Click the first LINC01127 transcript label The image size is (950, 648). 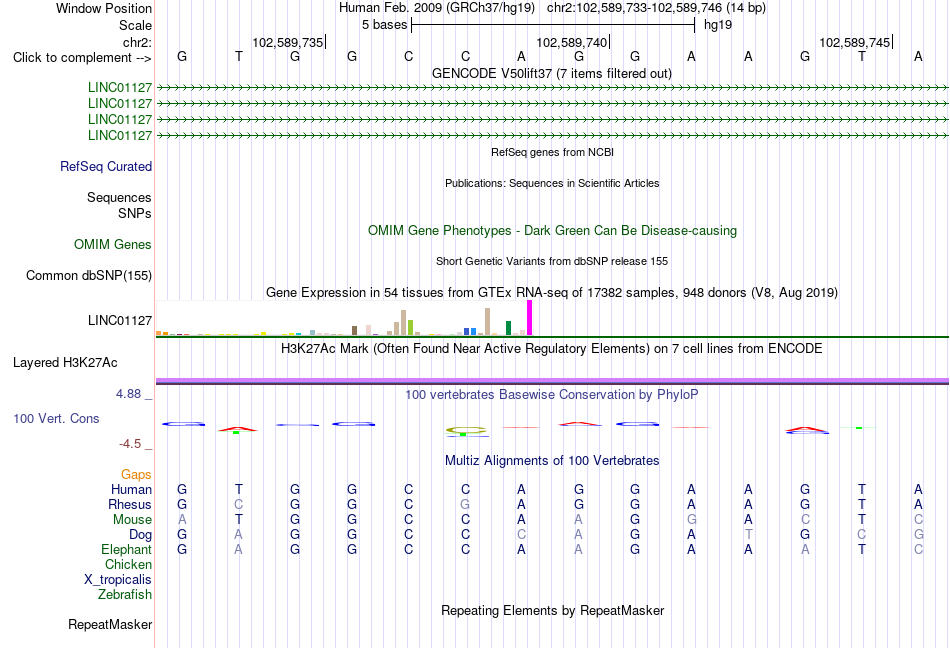[120, 88]
